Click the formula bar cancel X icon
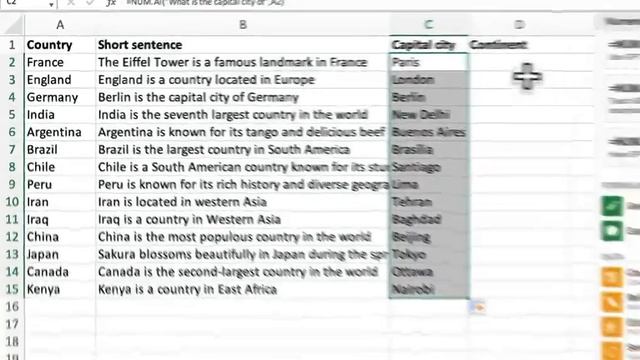The width and height of the screenshot is (640, 360). click(x=71, y=3)
